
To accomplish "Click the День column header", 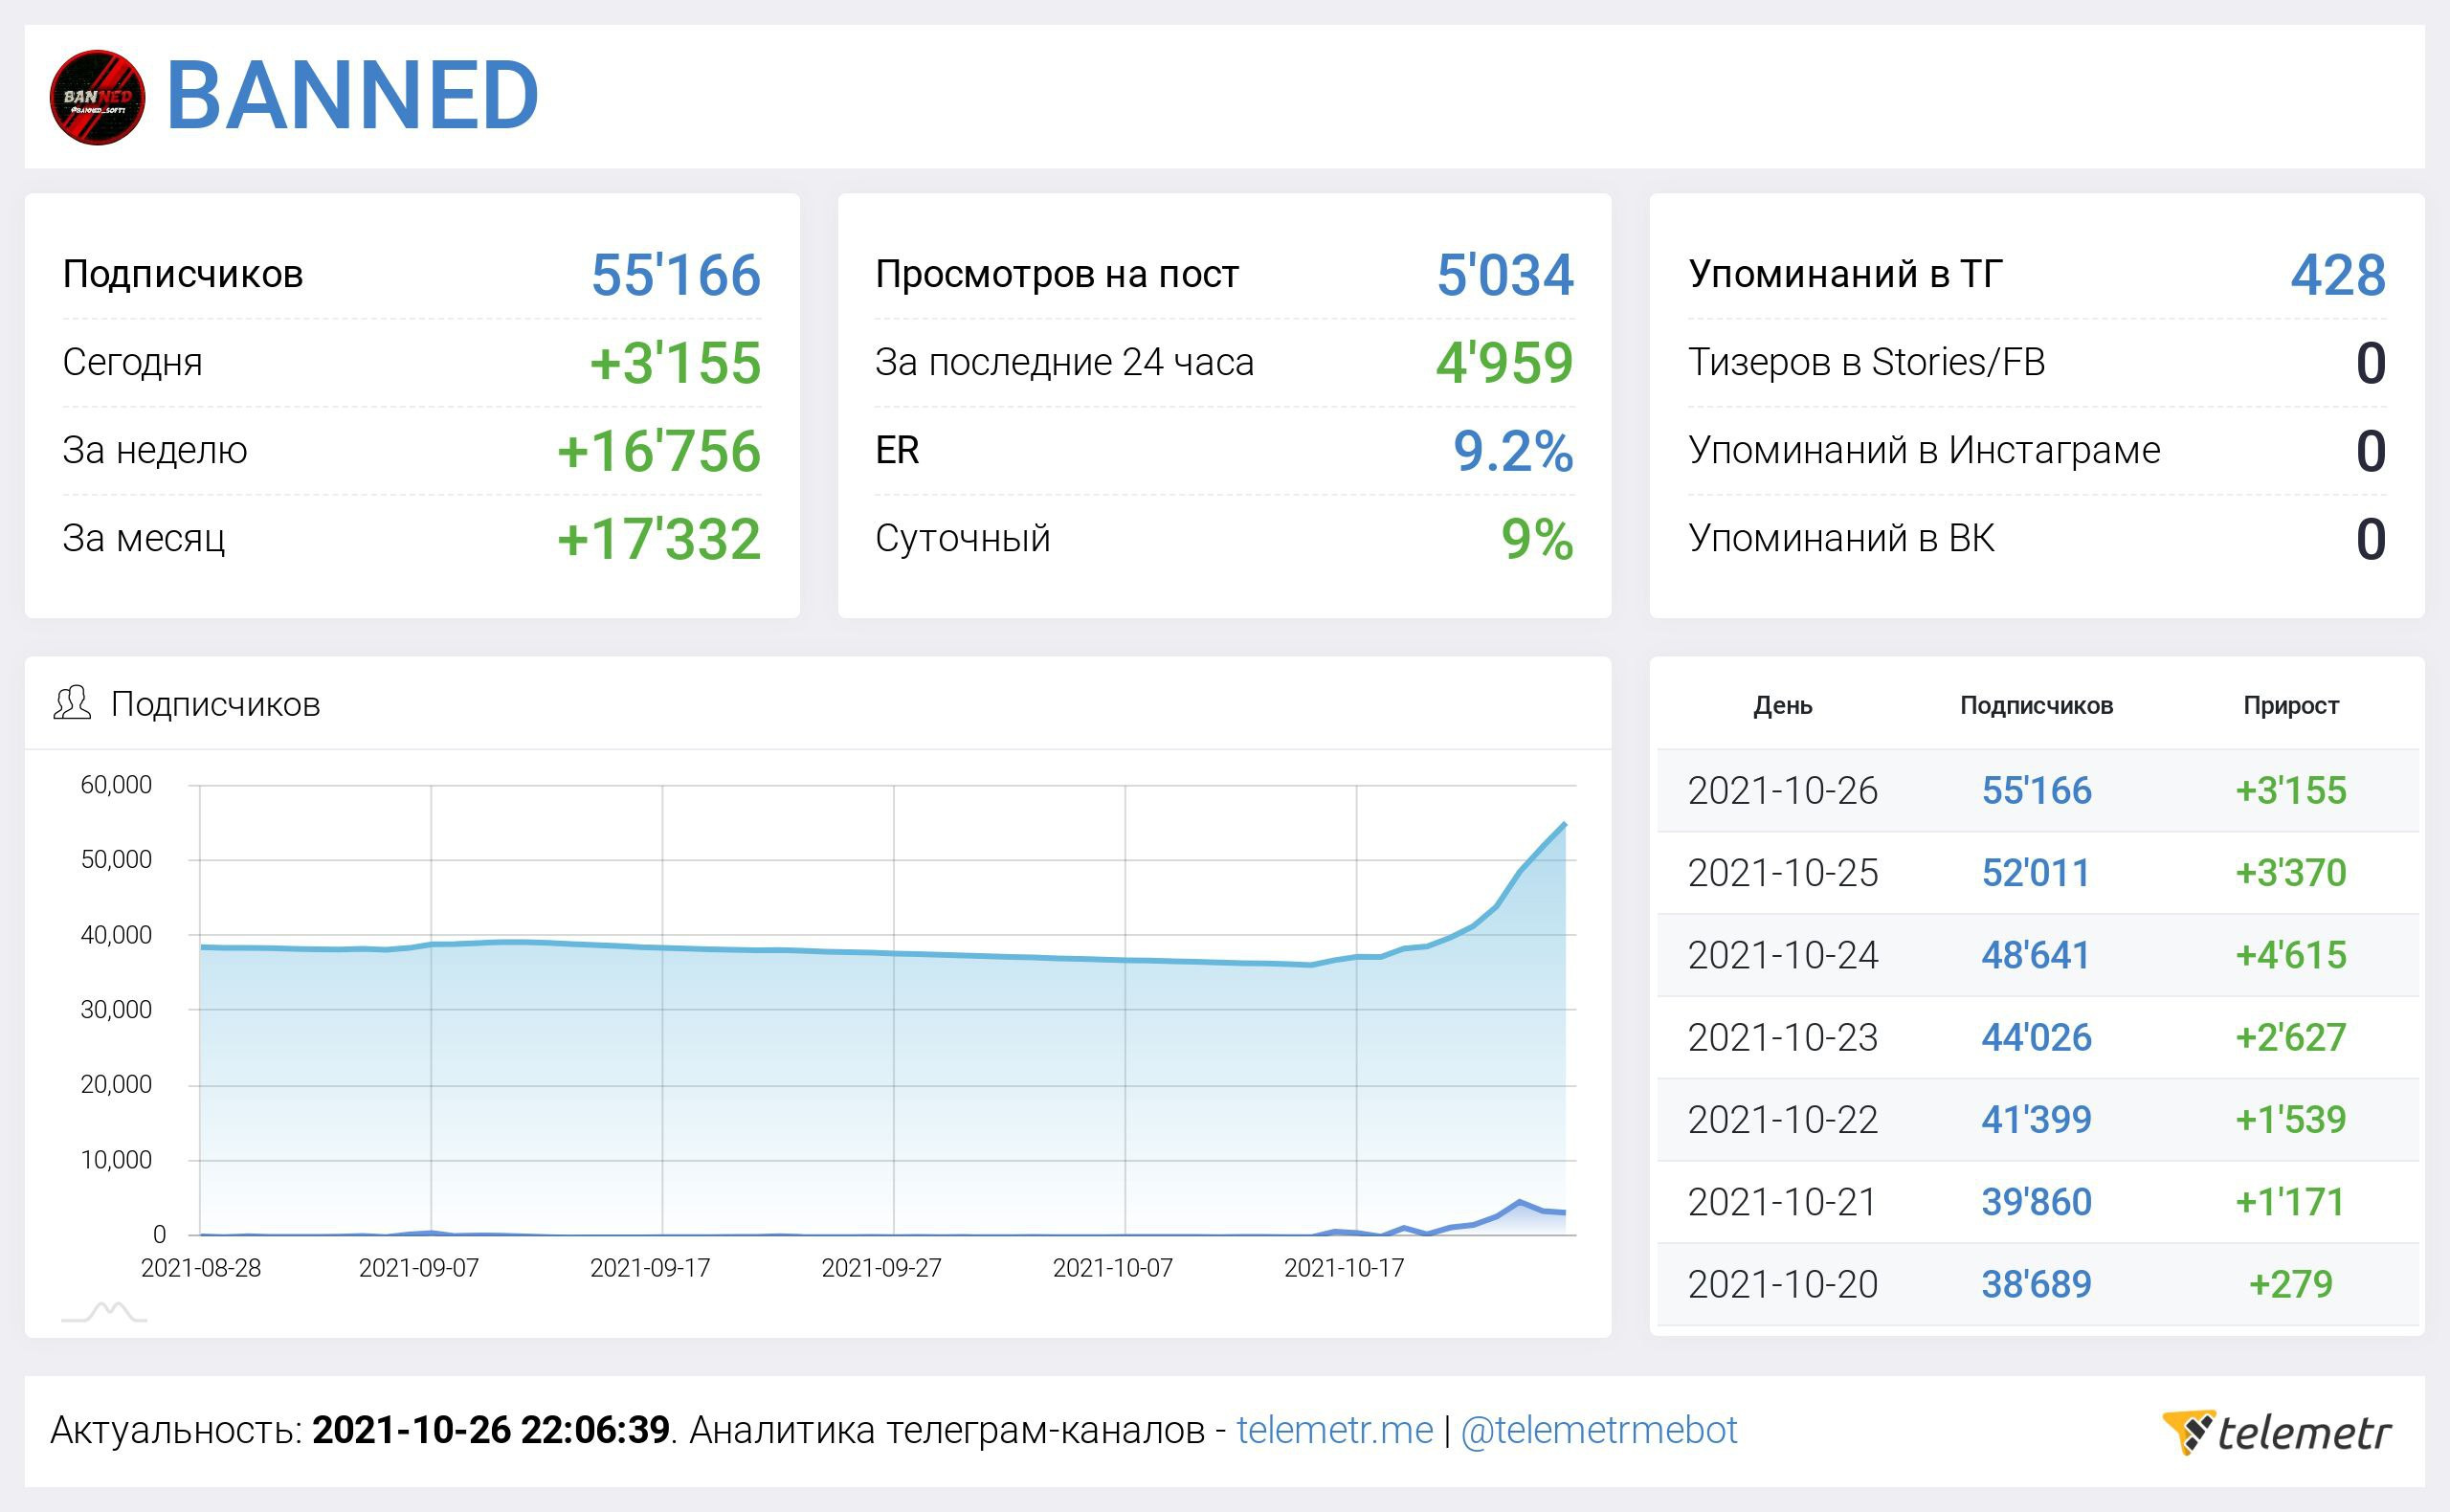I will click(x=1782, y=706).
